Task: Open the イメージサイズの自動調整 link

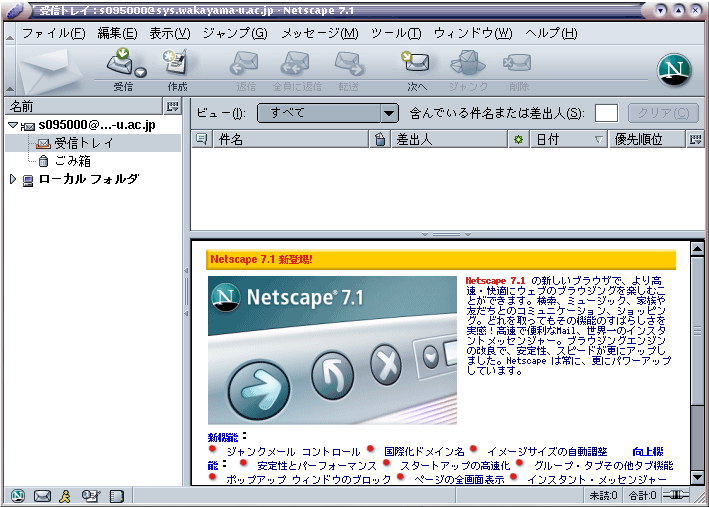Action: pyautogui.click(x=547, y=452)
